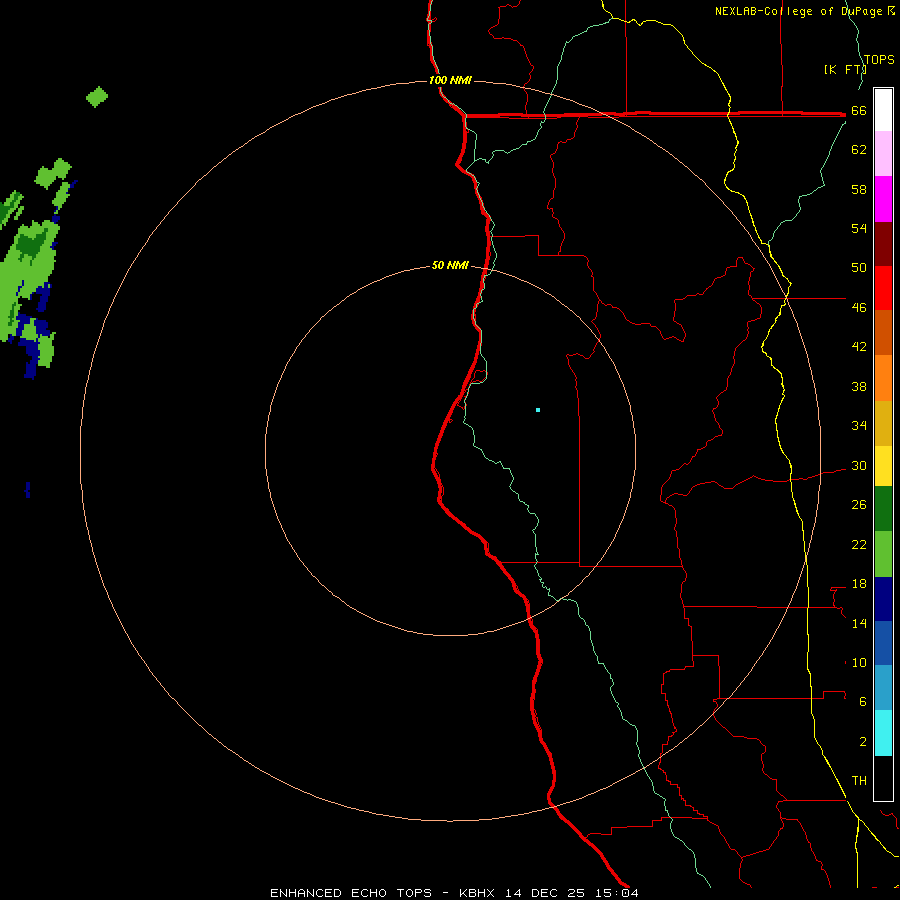Click the 'TOPS' legend title

coord(879,59)
